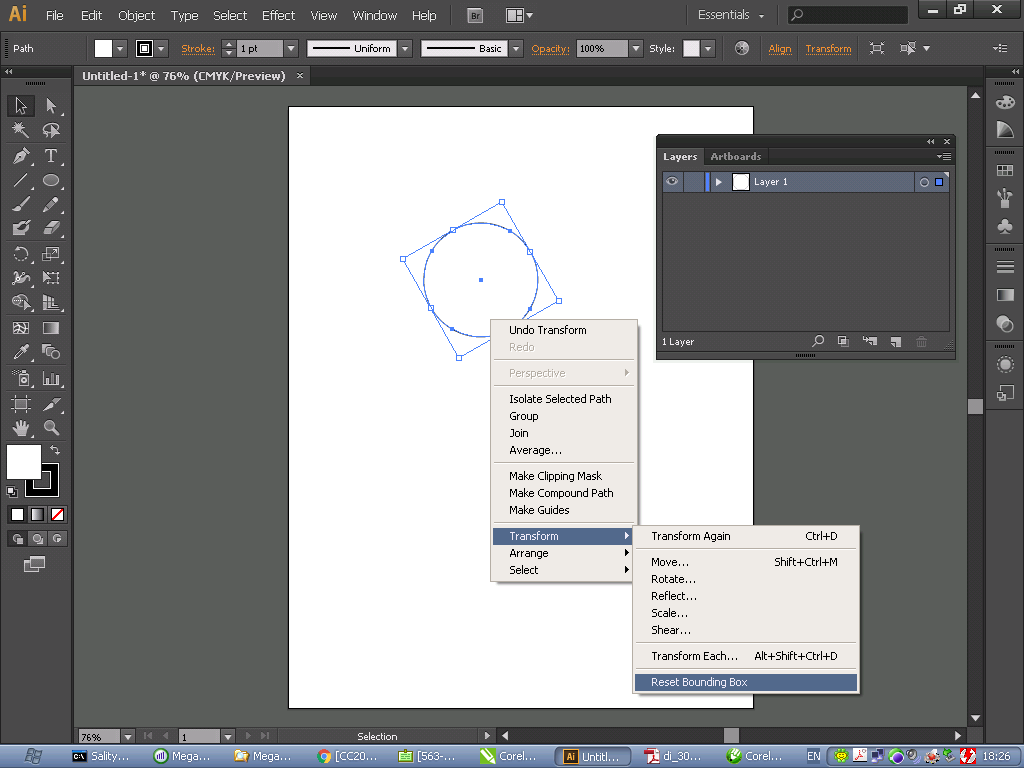Open the Align panel link

click(780, 48)
